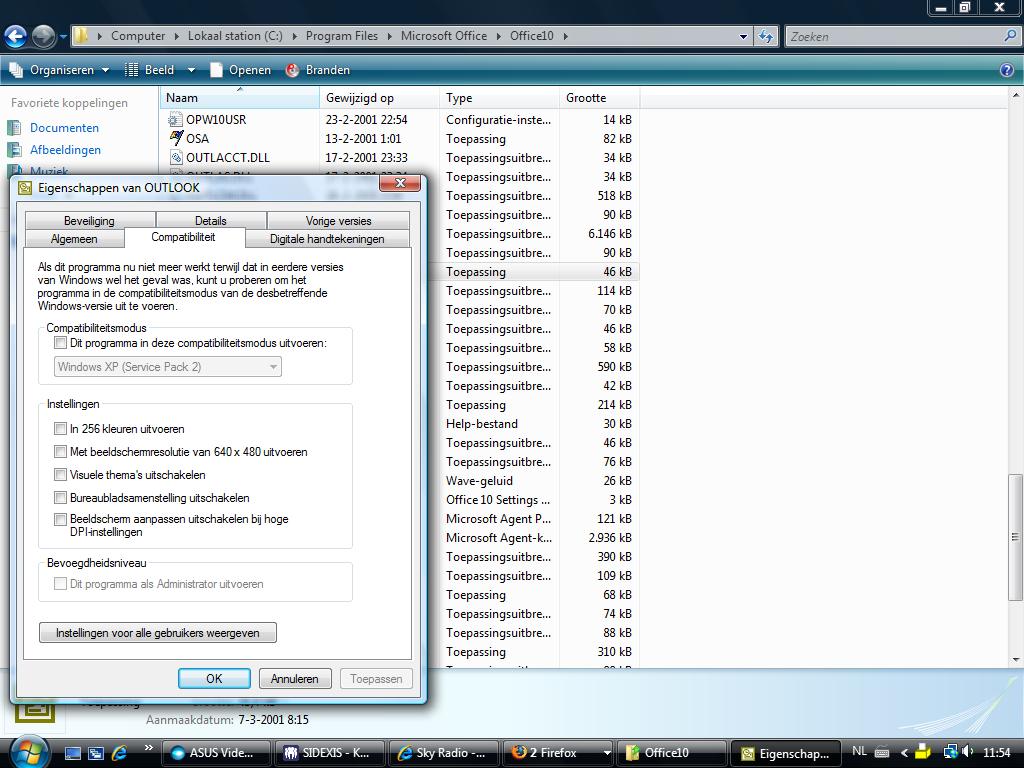Show hidden system tray icons arrow
Screen dimensions: 1024x768
click(904, 753)
